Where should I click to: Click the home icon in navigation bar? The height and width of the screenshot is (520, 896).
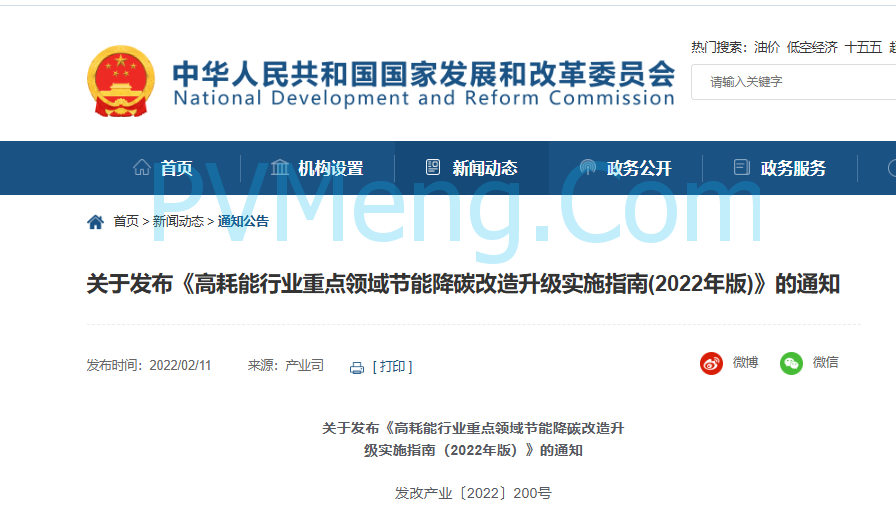142,167
